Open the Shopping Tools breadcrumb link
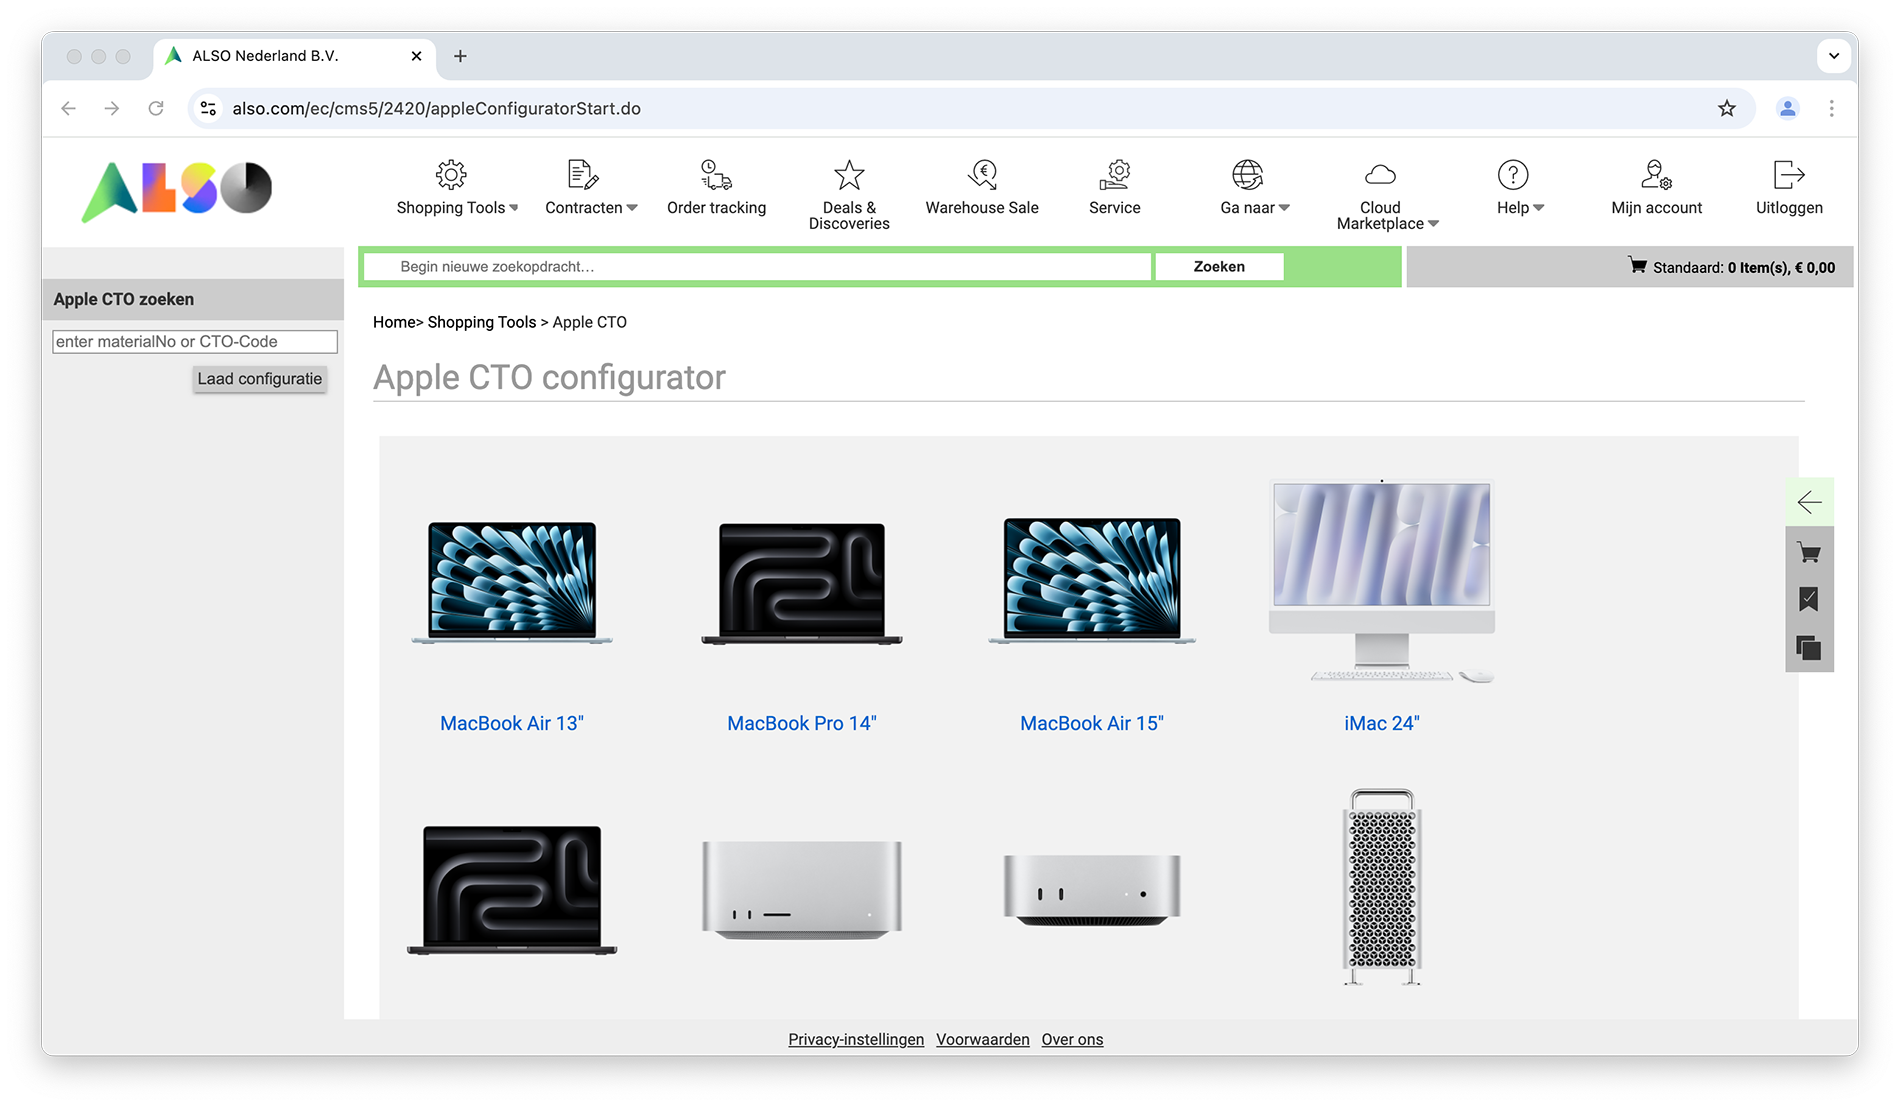This screenshot has width=1900, height=1107. 482,322
